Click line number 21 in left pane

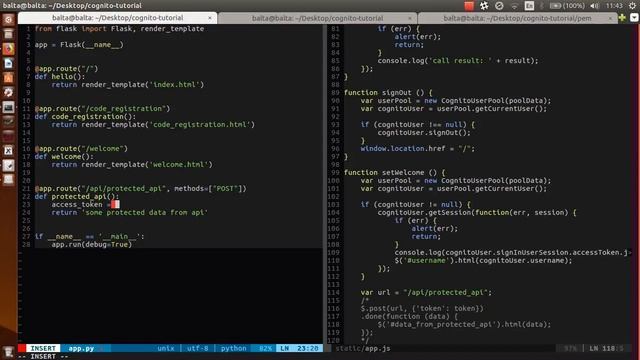coord(27,189)
